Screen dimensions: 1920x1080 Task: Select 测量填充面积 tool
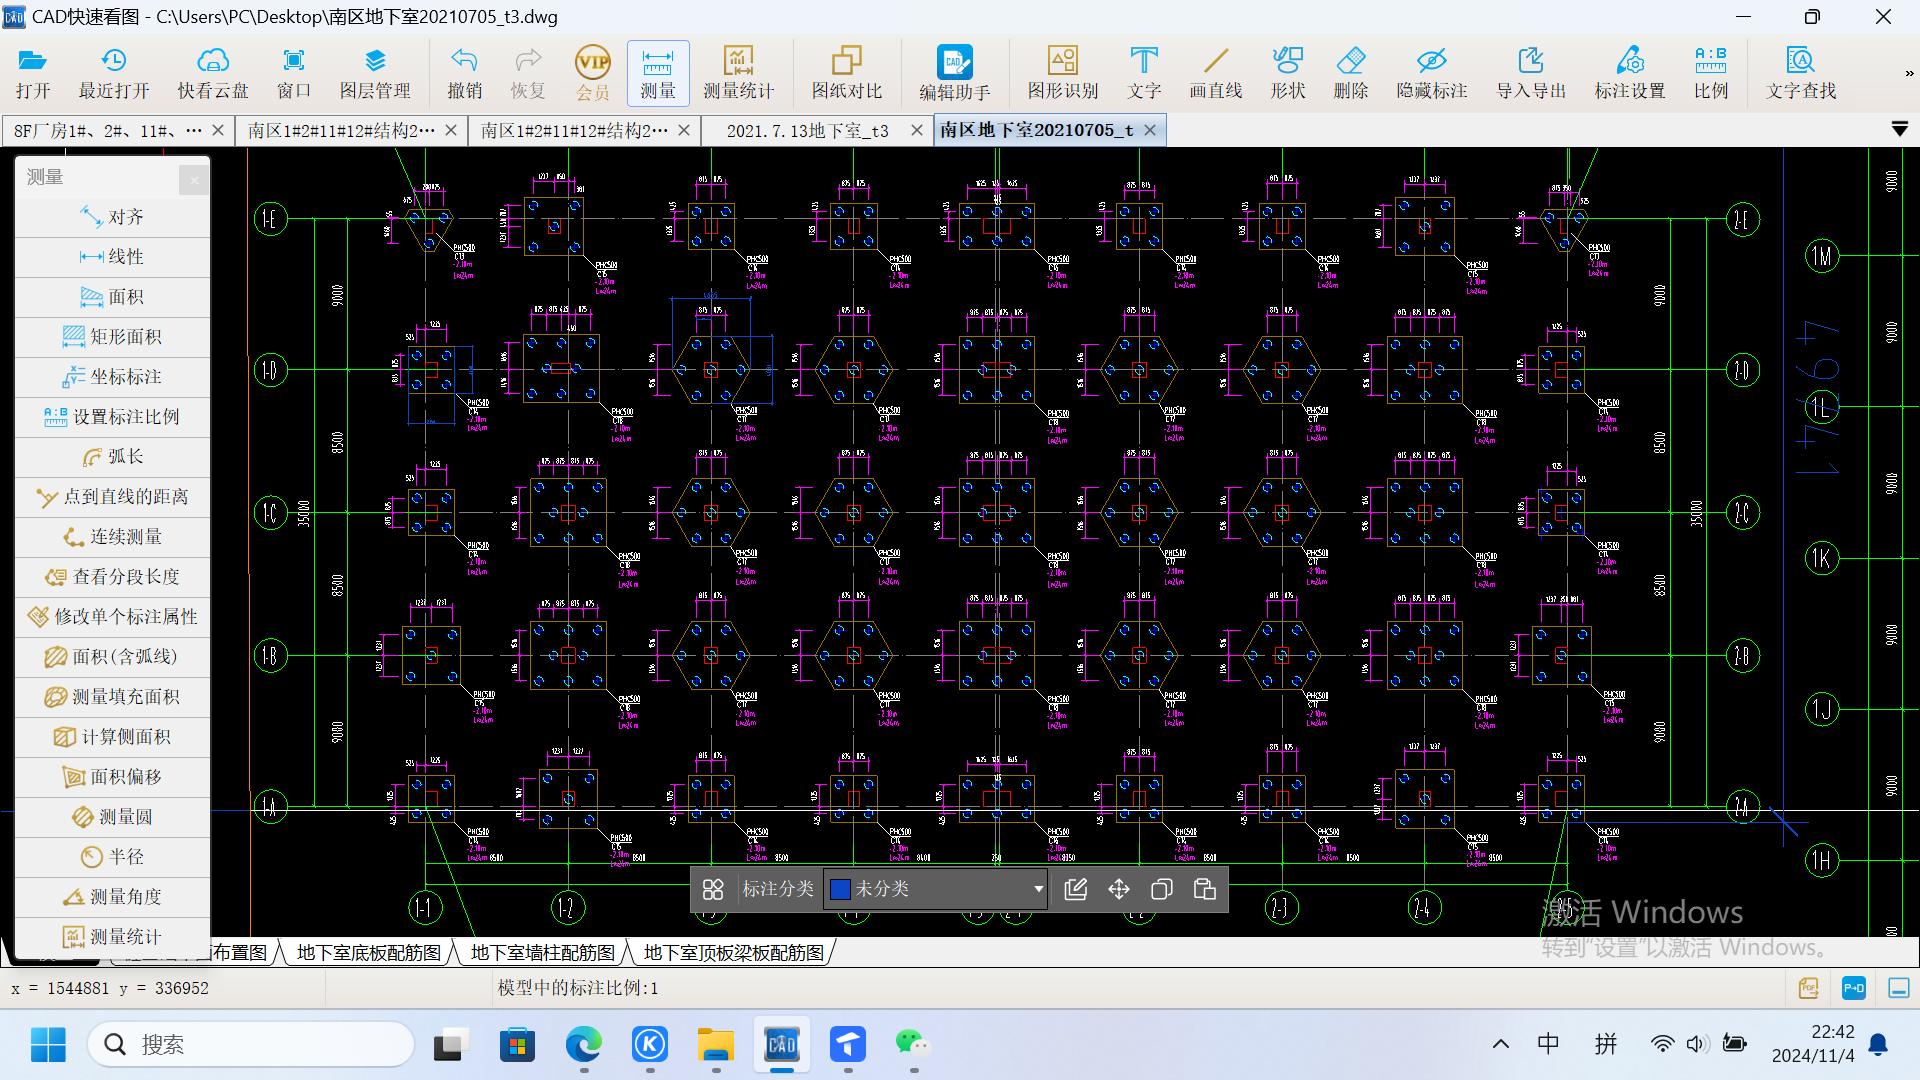(113, 697)
